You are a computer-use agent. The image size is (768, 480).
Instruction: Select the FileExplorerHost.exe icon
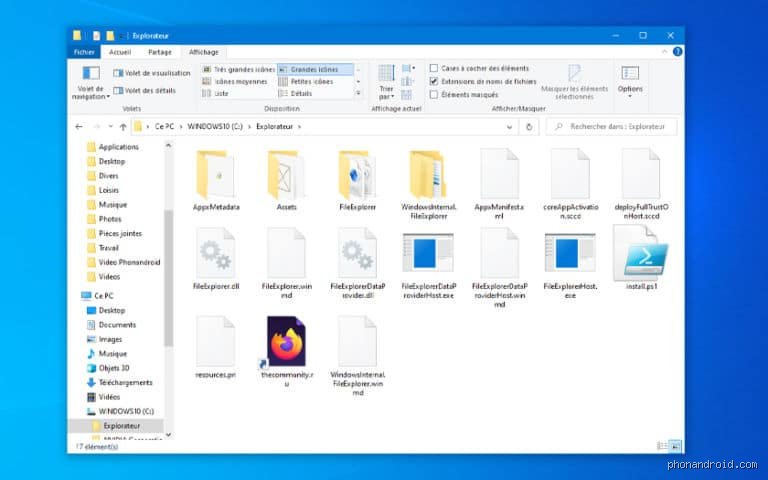(570, 253)
